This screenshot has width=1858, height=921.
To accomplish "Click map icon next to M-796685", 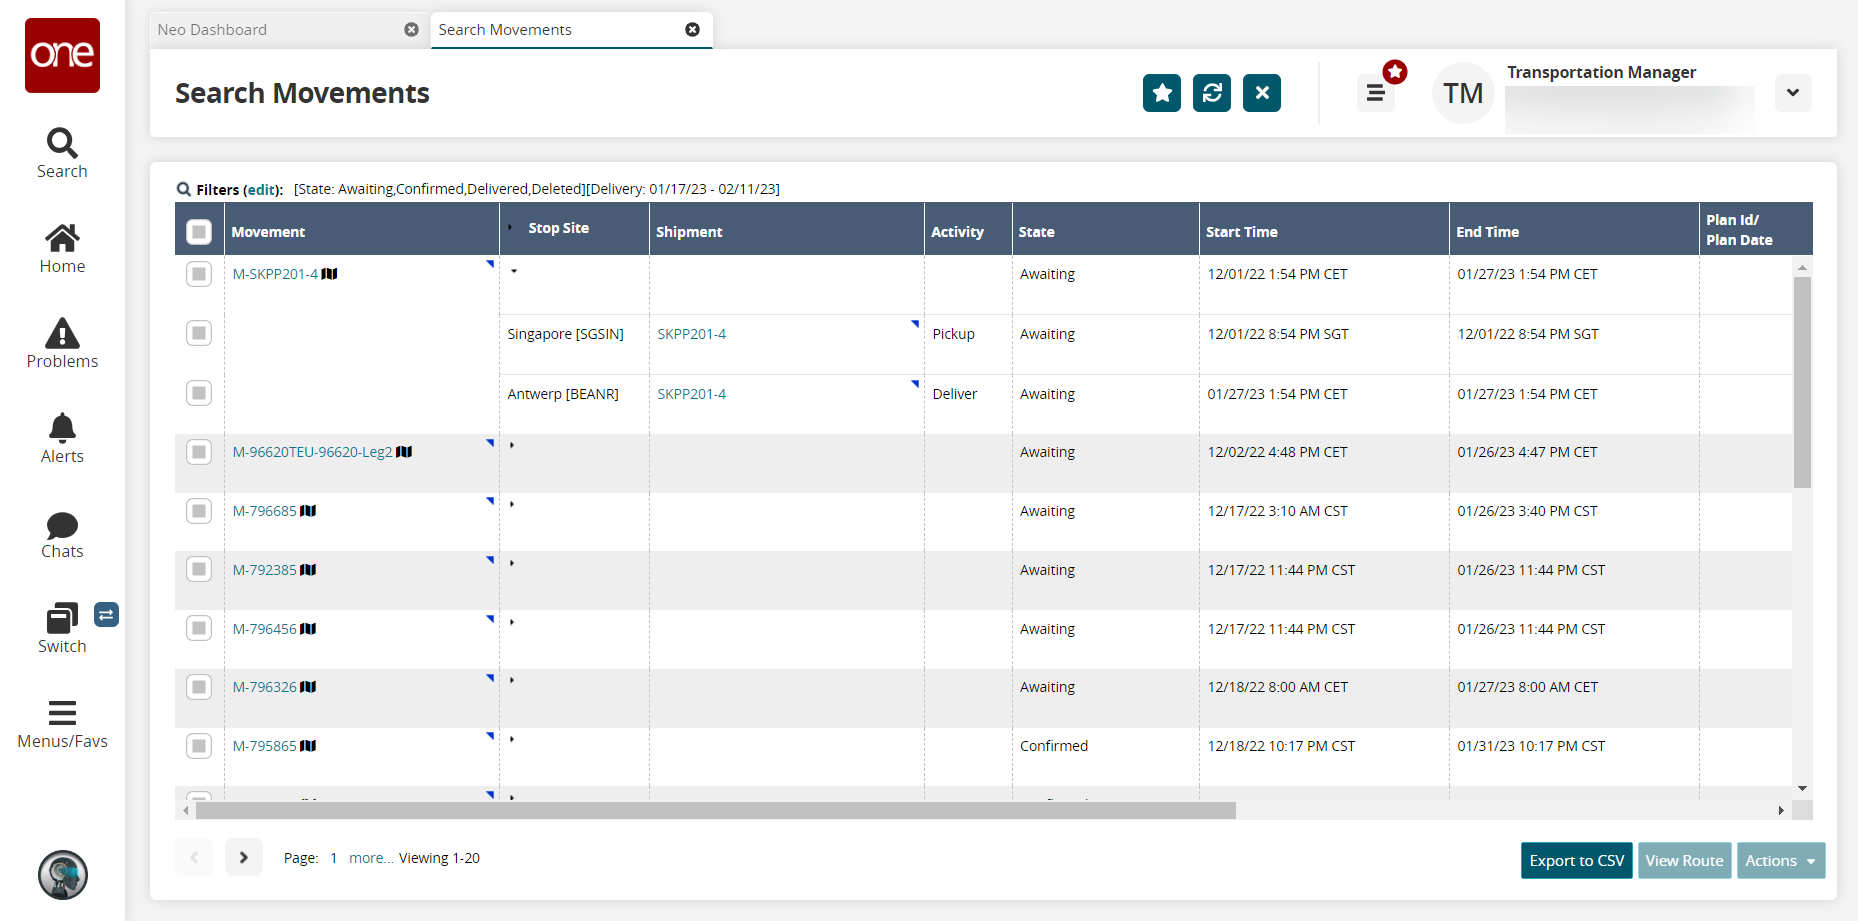I will pos(308,511).
